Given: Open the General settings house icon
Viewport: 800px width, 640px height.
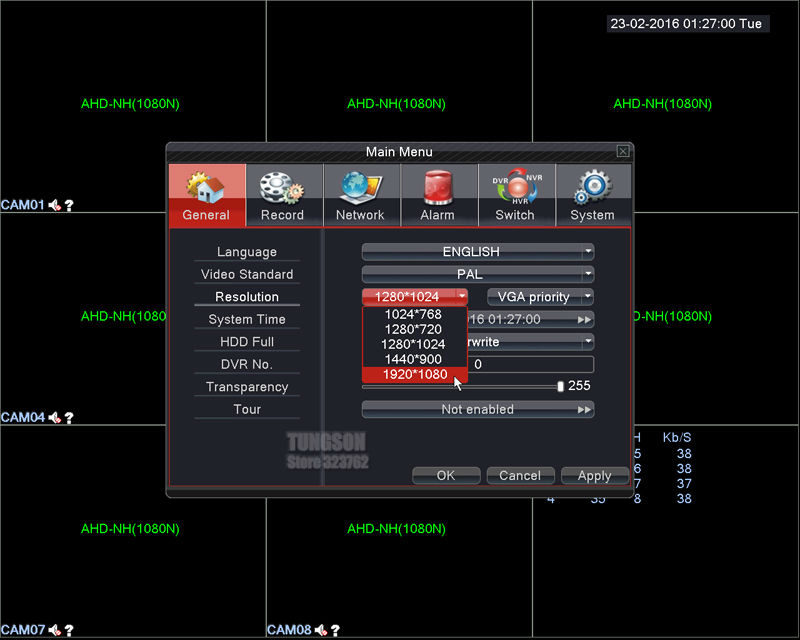Looking at the screenshot, I should click(x=206, y=188).
